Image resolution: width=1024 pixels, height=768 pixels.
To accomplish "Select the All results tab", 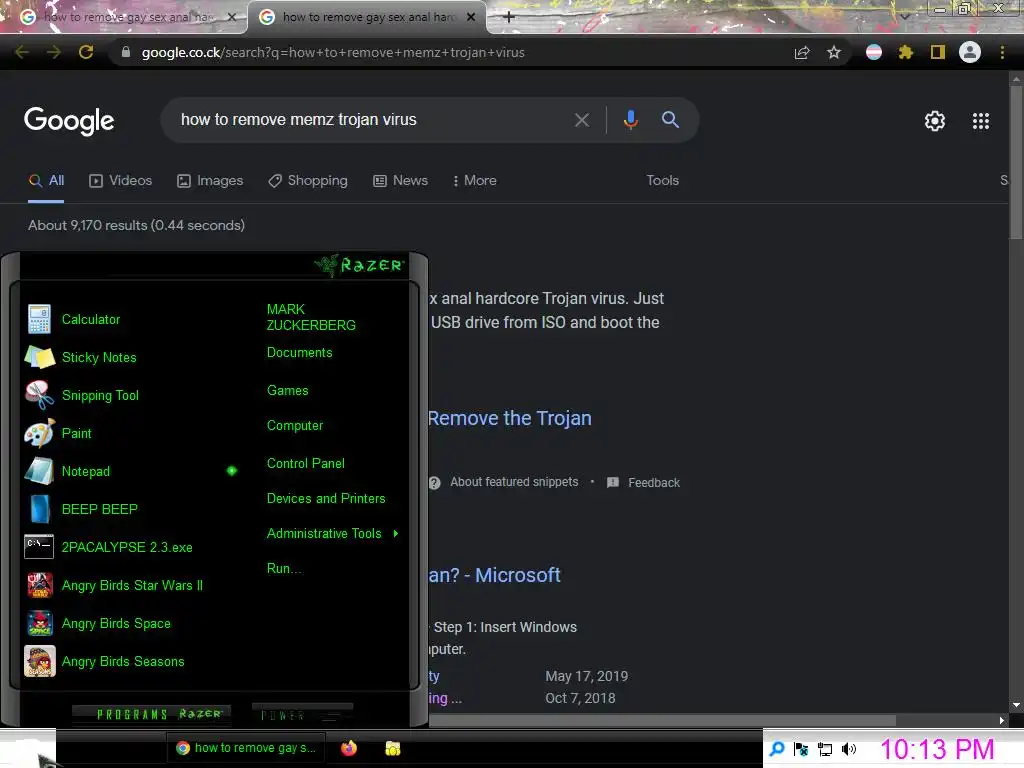I will 46,181.
